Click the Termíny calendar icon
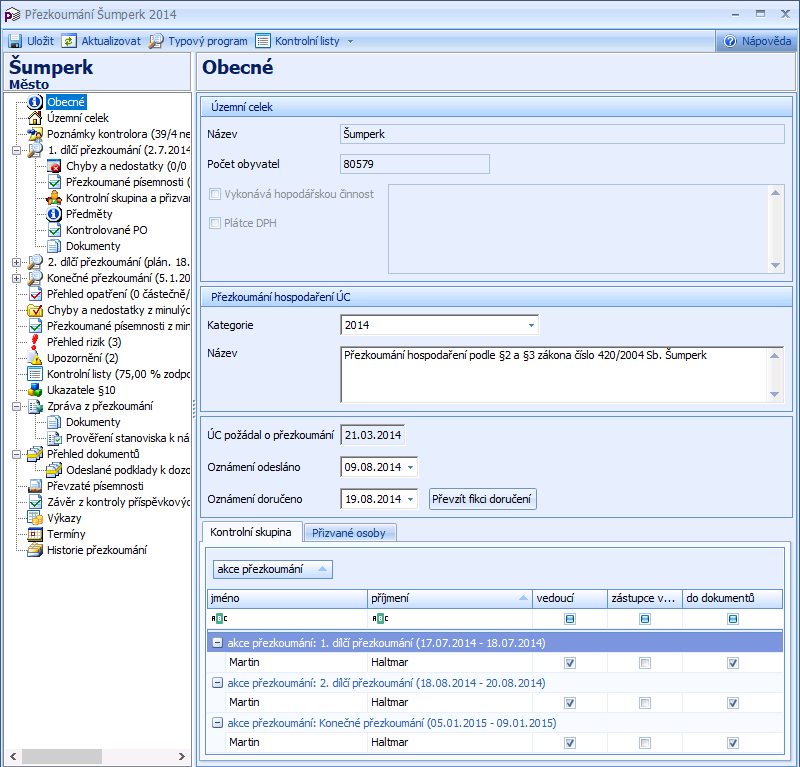This screenshot has height=767, width=800. click(35, 534)
